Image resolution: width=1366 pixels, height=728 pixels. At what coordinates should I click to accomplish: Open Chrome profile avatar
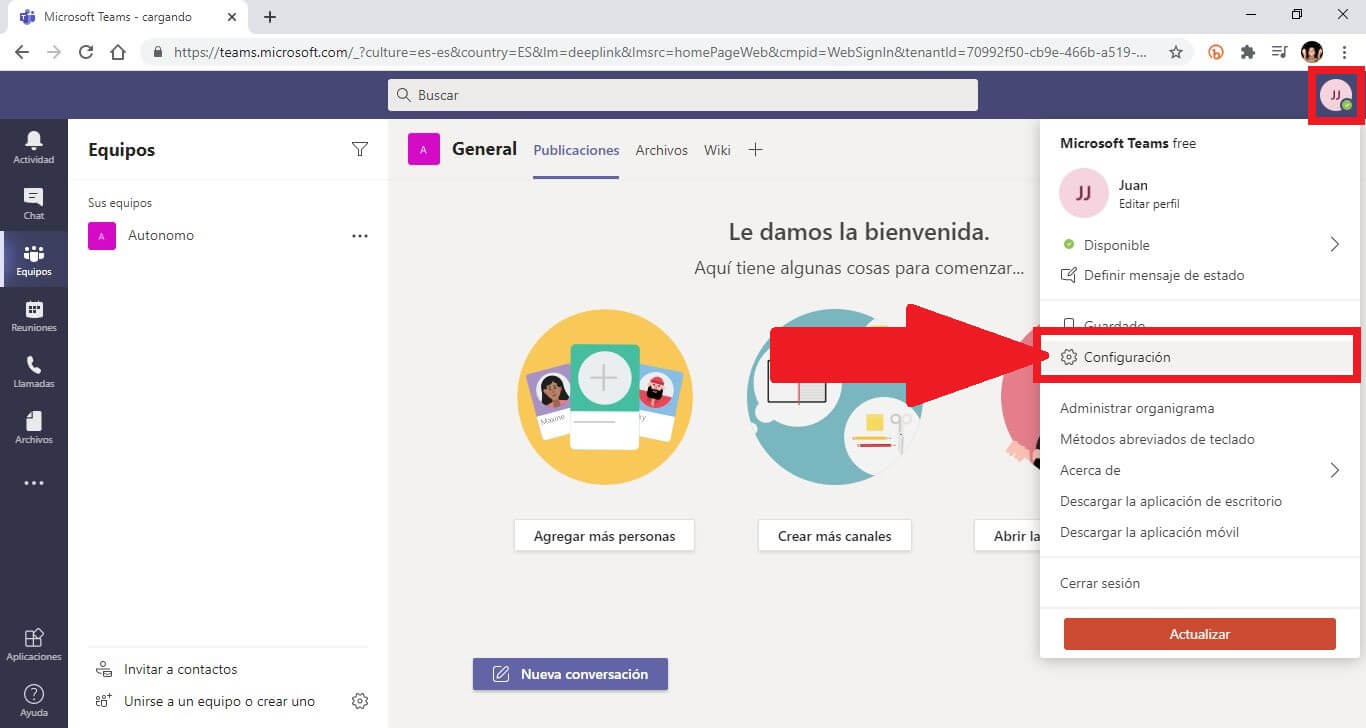[x=1312, y=52]
